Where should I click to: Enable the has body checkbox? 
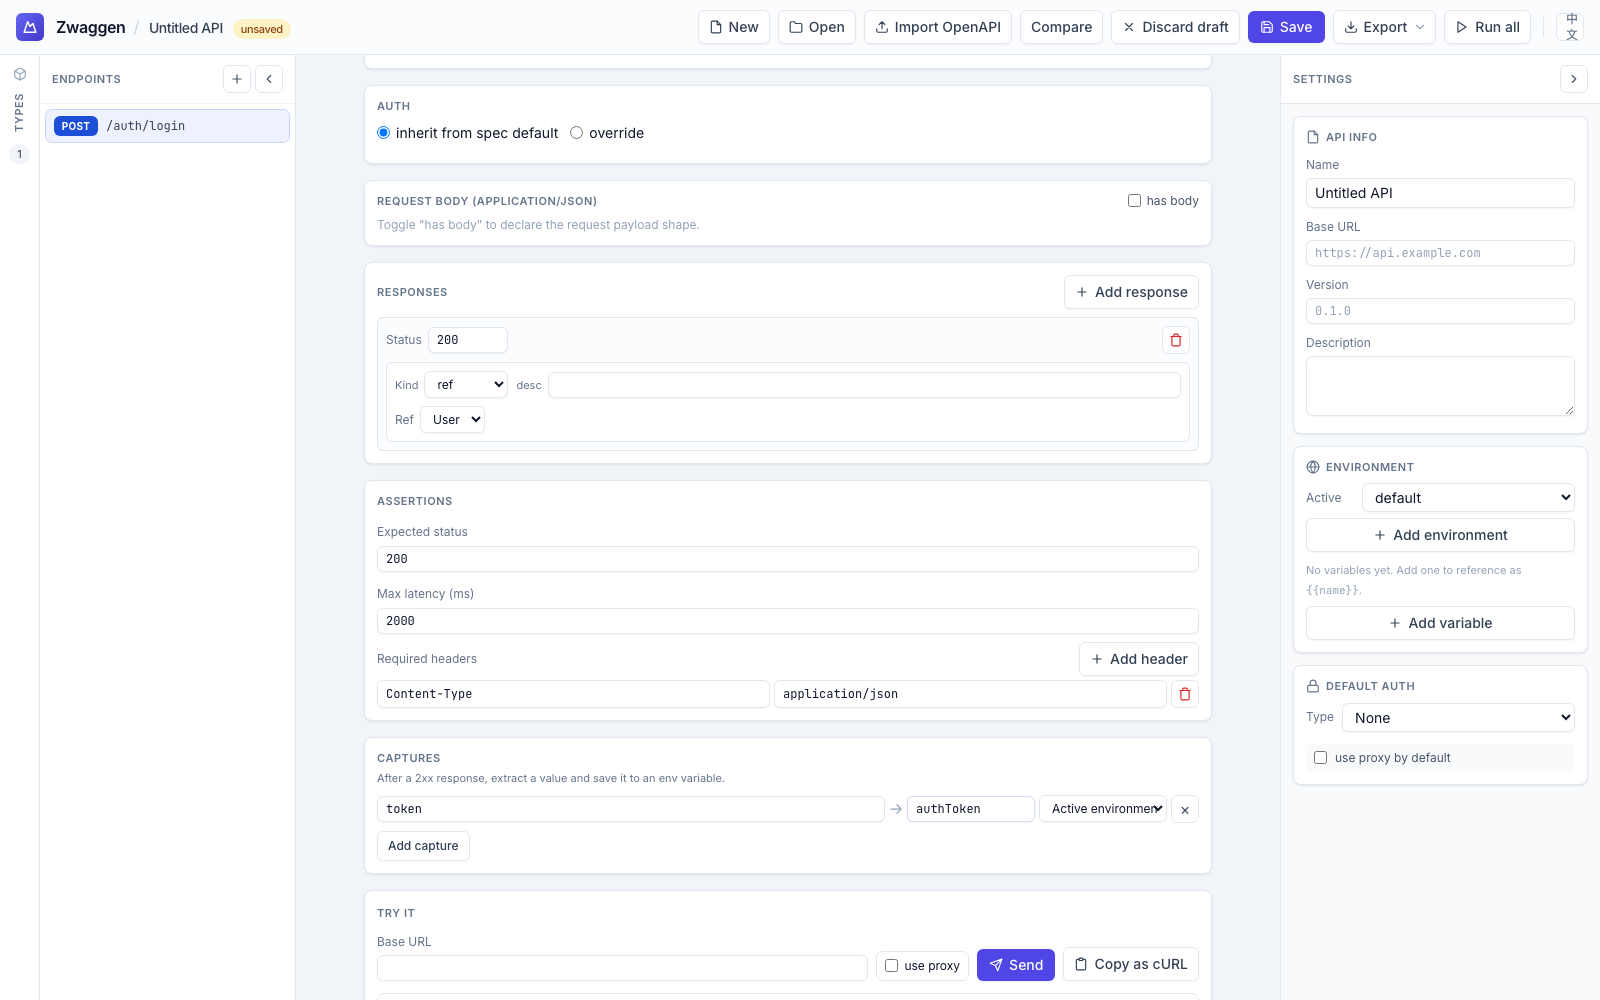[x=1134, y=201]
